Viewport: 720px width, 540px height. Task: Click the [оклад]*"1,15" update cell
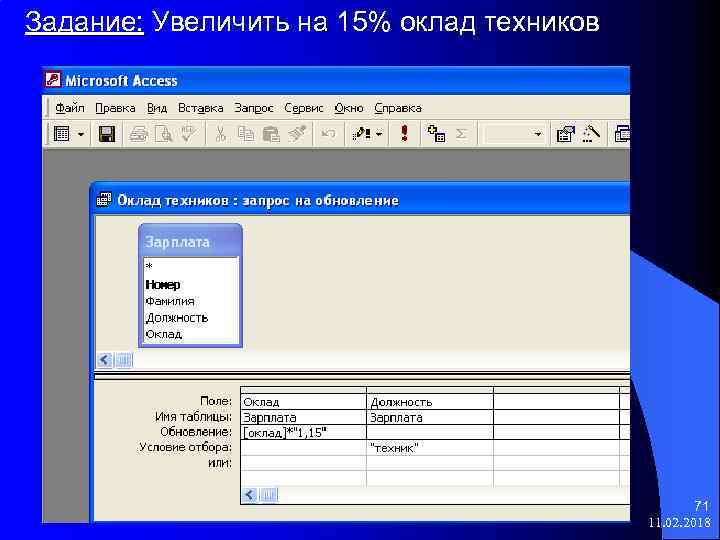304,433
